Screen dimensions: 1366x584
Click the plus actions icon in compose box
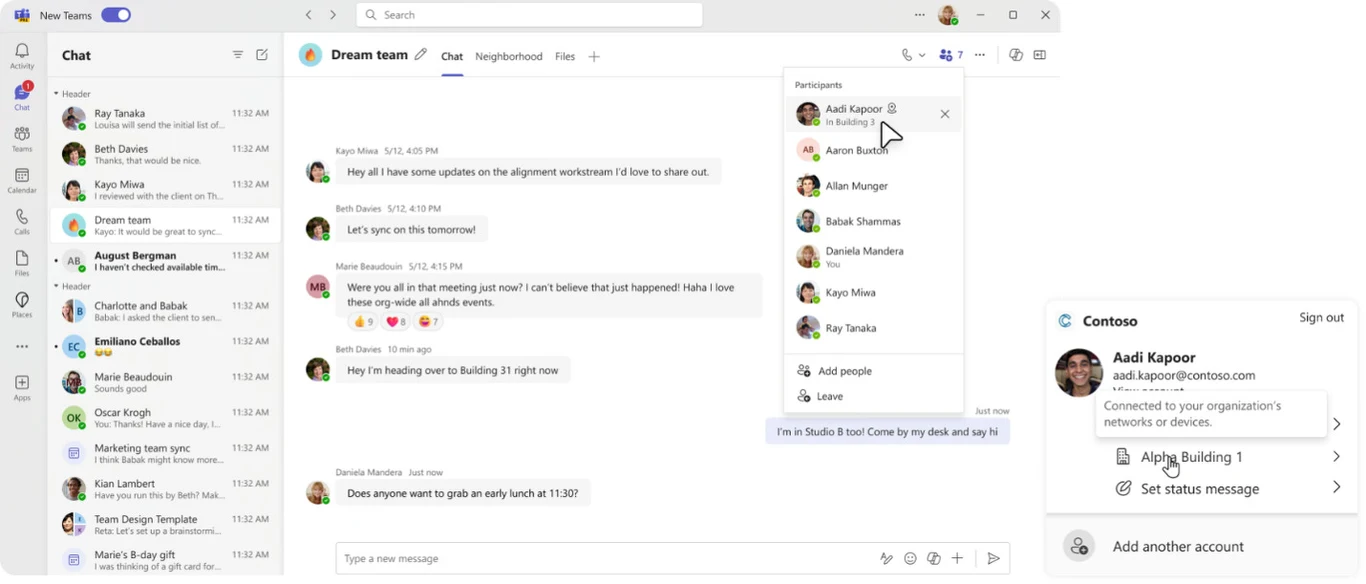[x=957, y=558]
